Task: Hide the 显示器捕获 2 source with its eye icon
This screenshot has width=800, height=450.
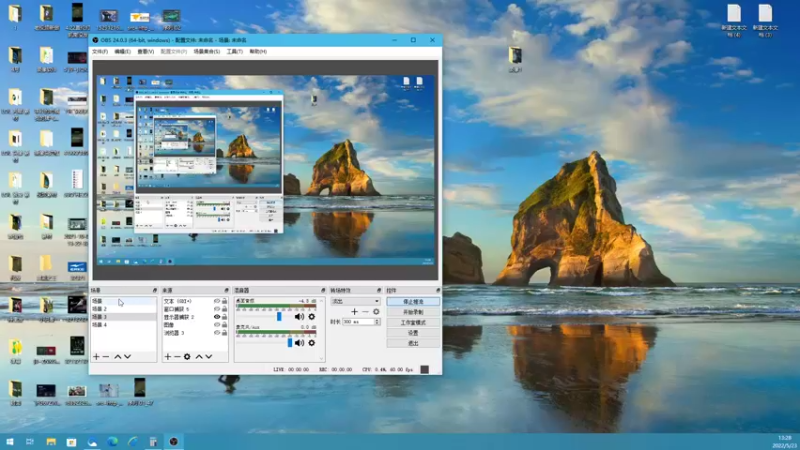Action: point(217,317)
